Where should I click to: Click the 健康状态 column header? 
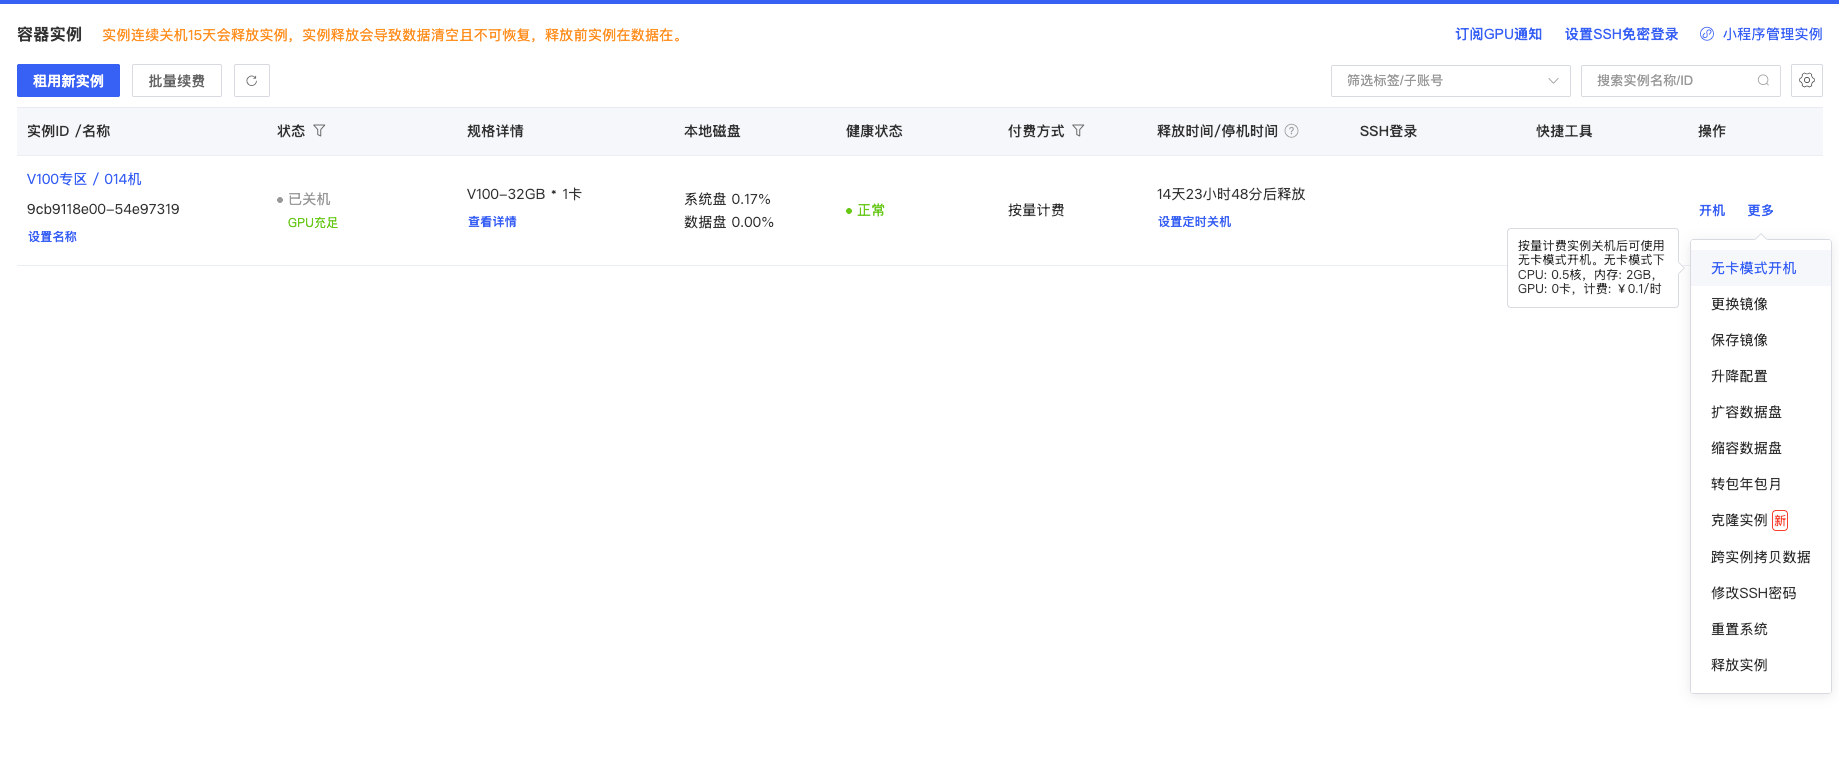874,131
